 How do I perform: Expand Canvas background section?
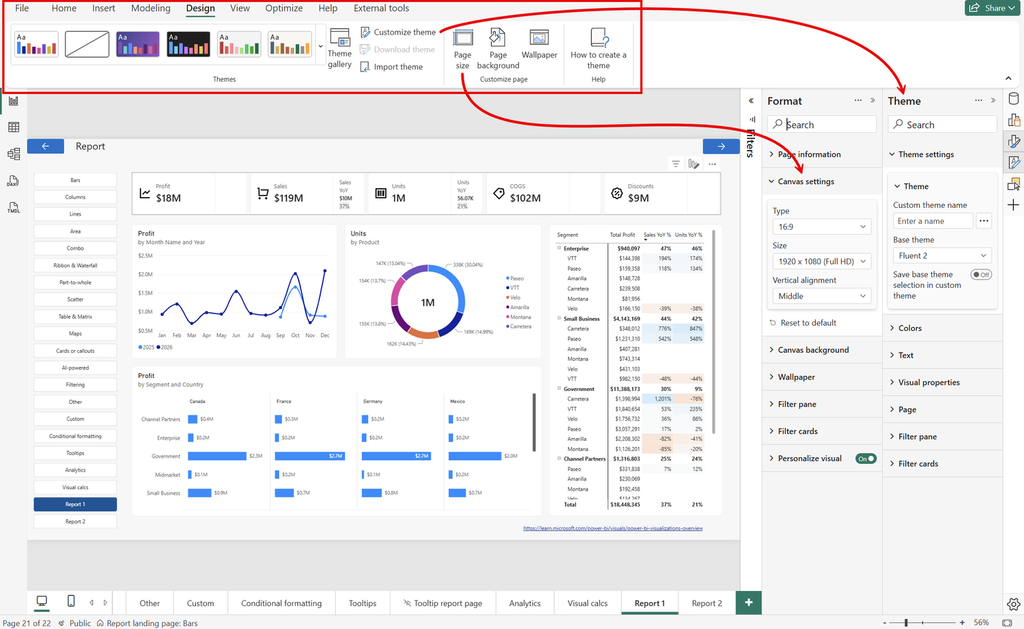[822, 350]
